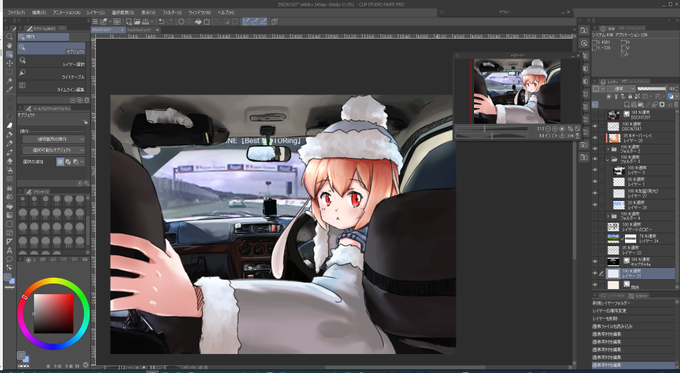Select the レイヤー選択 sub tool
The width and height of the screenshot is (680, 373).
pos(51,61)
